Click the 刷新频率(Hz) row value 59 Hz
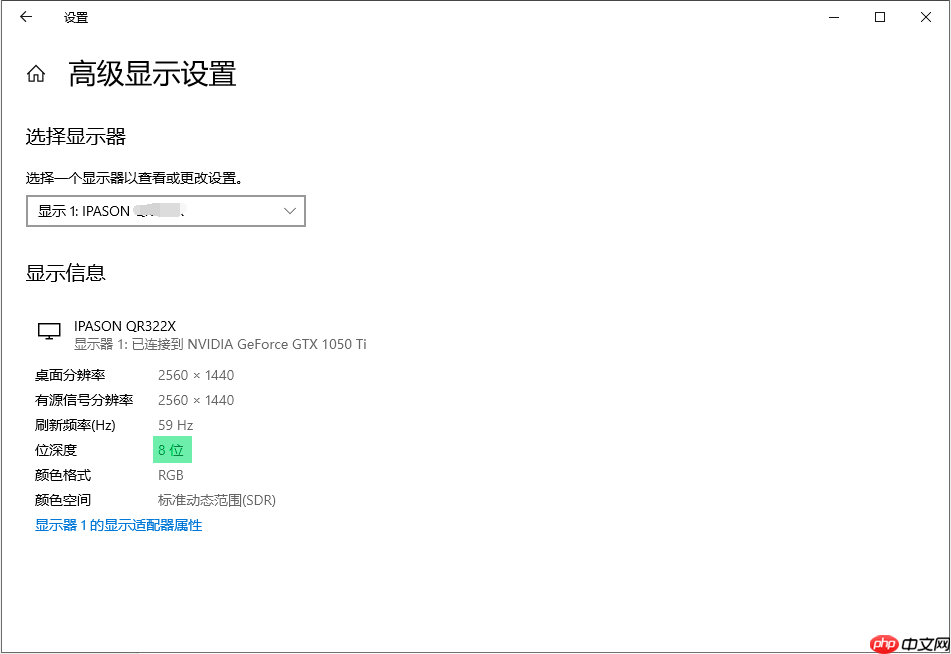The height and width of the screenshot is (654, 951). tap(174, 424)
